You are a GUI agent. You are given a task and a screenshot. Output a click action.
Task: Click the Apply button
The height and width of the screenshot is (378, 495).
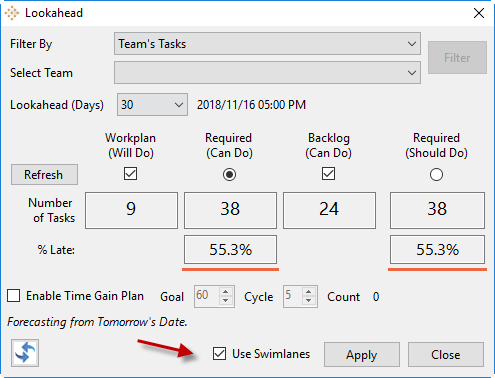pyautogui.click(x=362, y=354)
